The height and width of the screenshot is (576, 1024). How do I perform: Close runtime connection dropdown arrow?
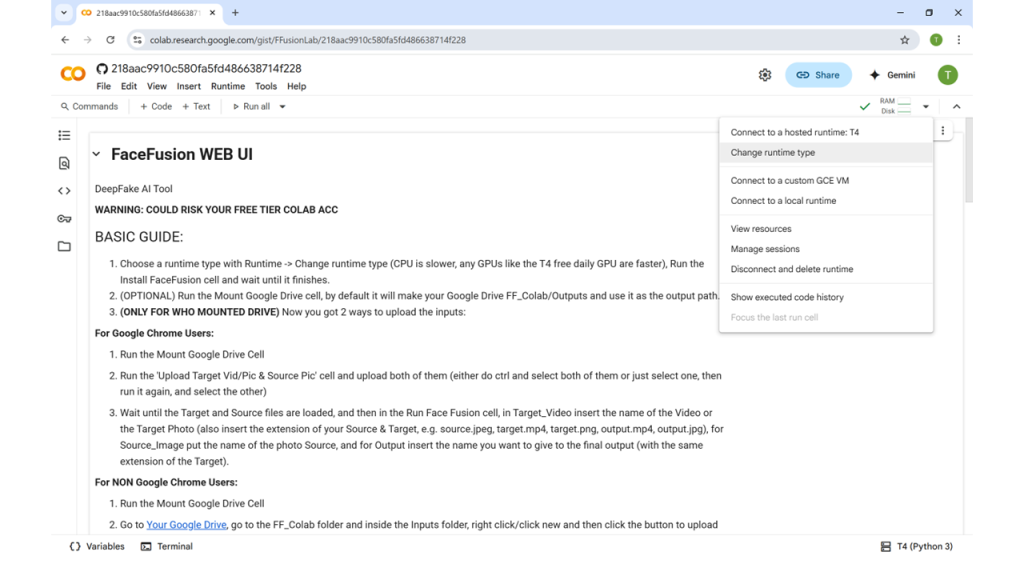pos(925,106)
